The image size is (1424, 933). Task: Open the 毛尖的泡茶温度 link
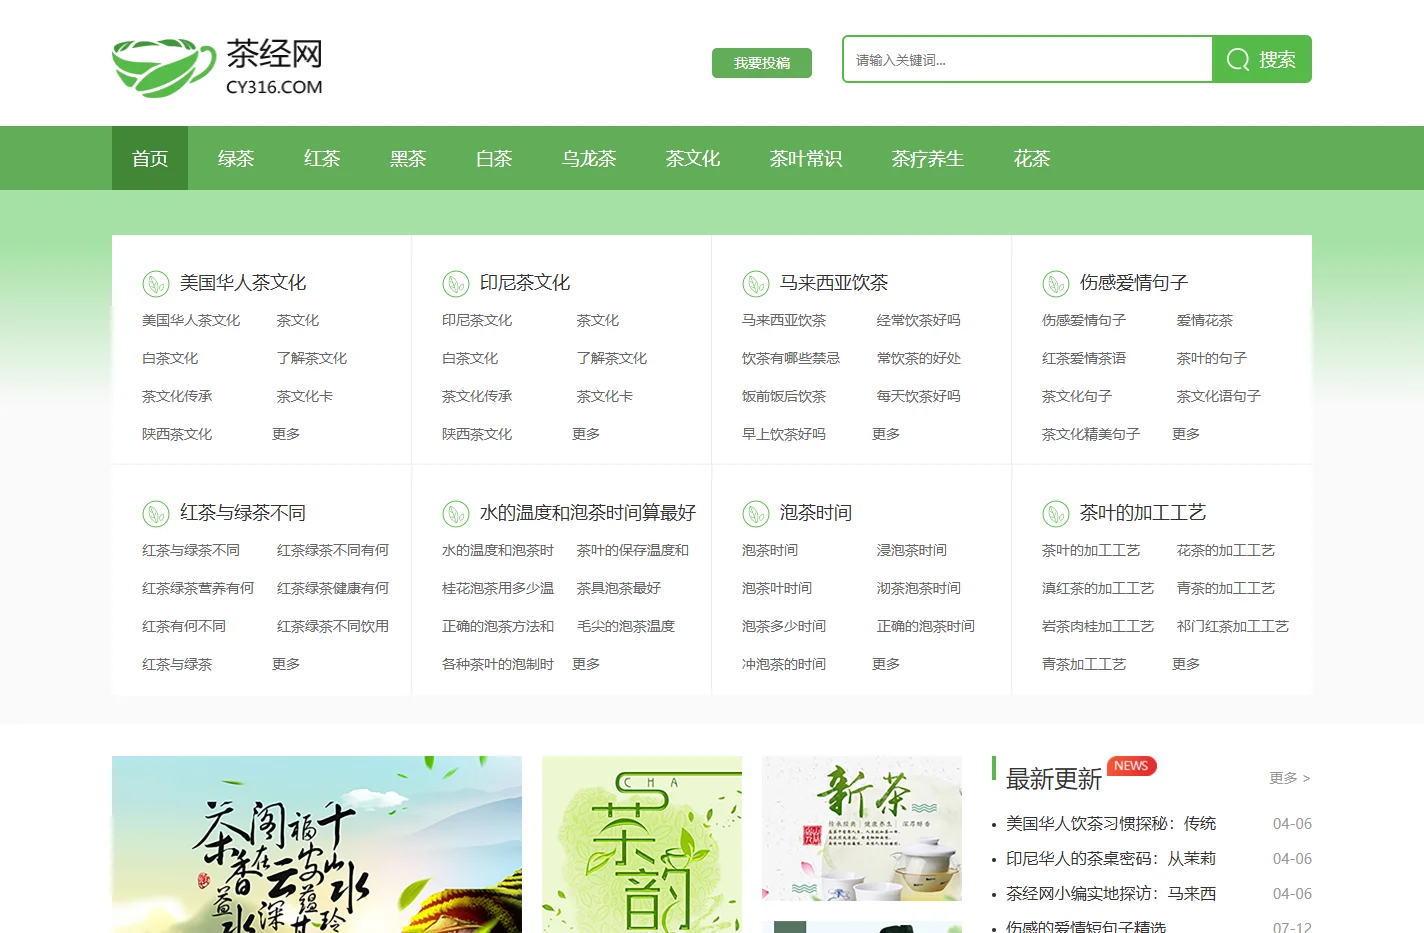click(x=626, y=626)
